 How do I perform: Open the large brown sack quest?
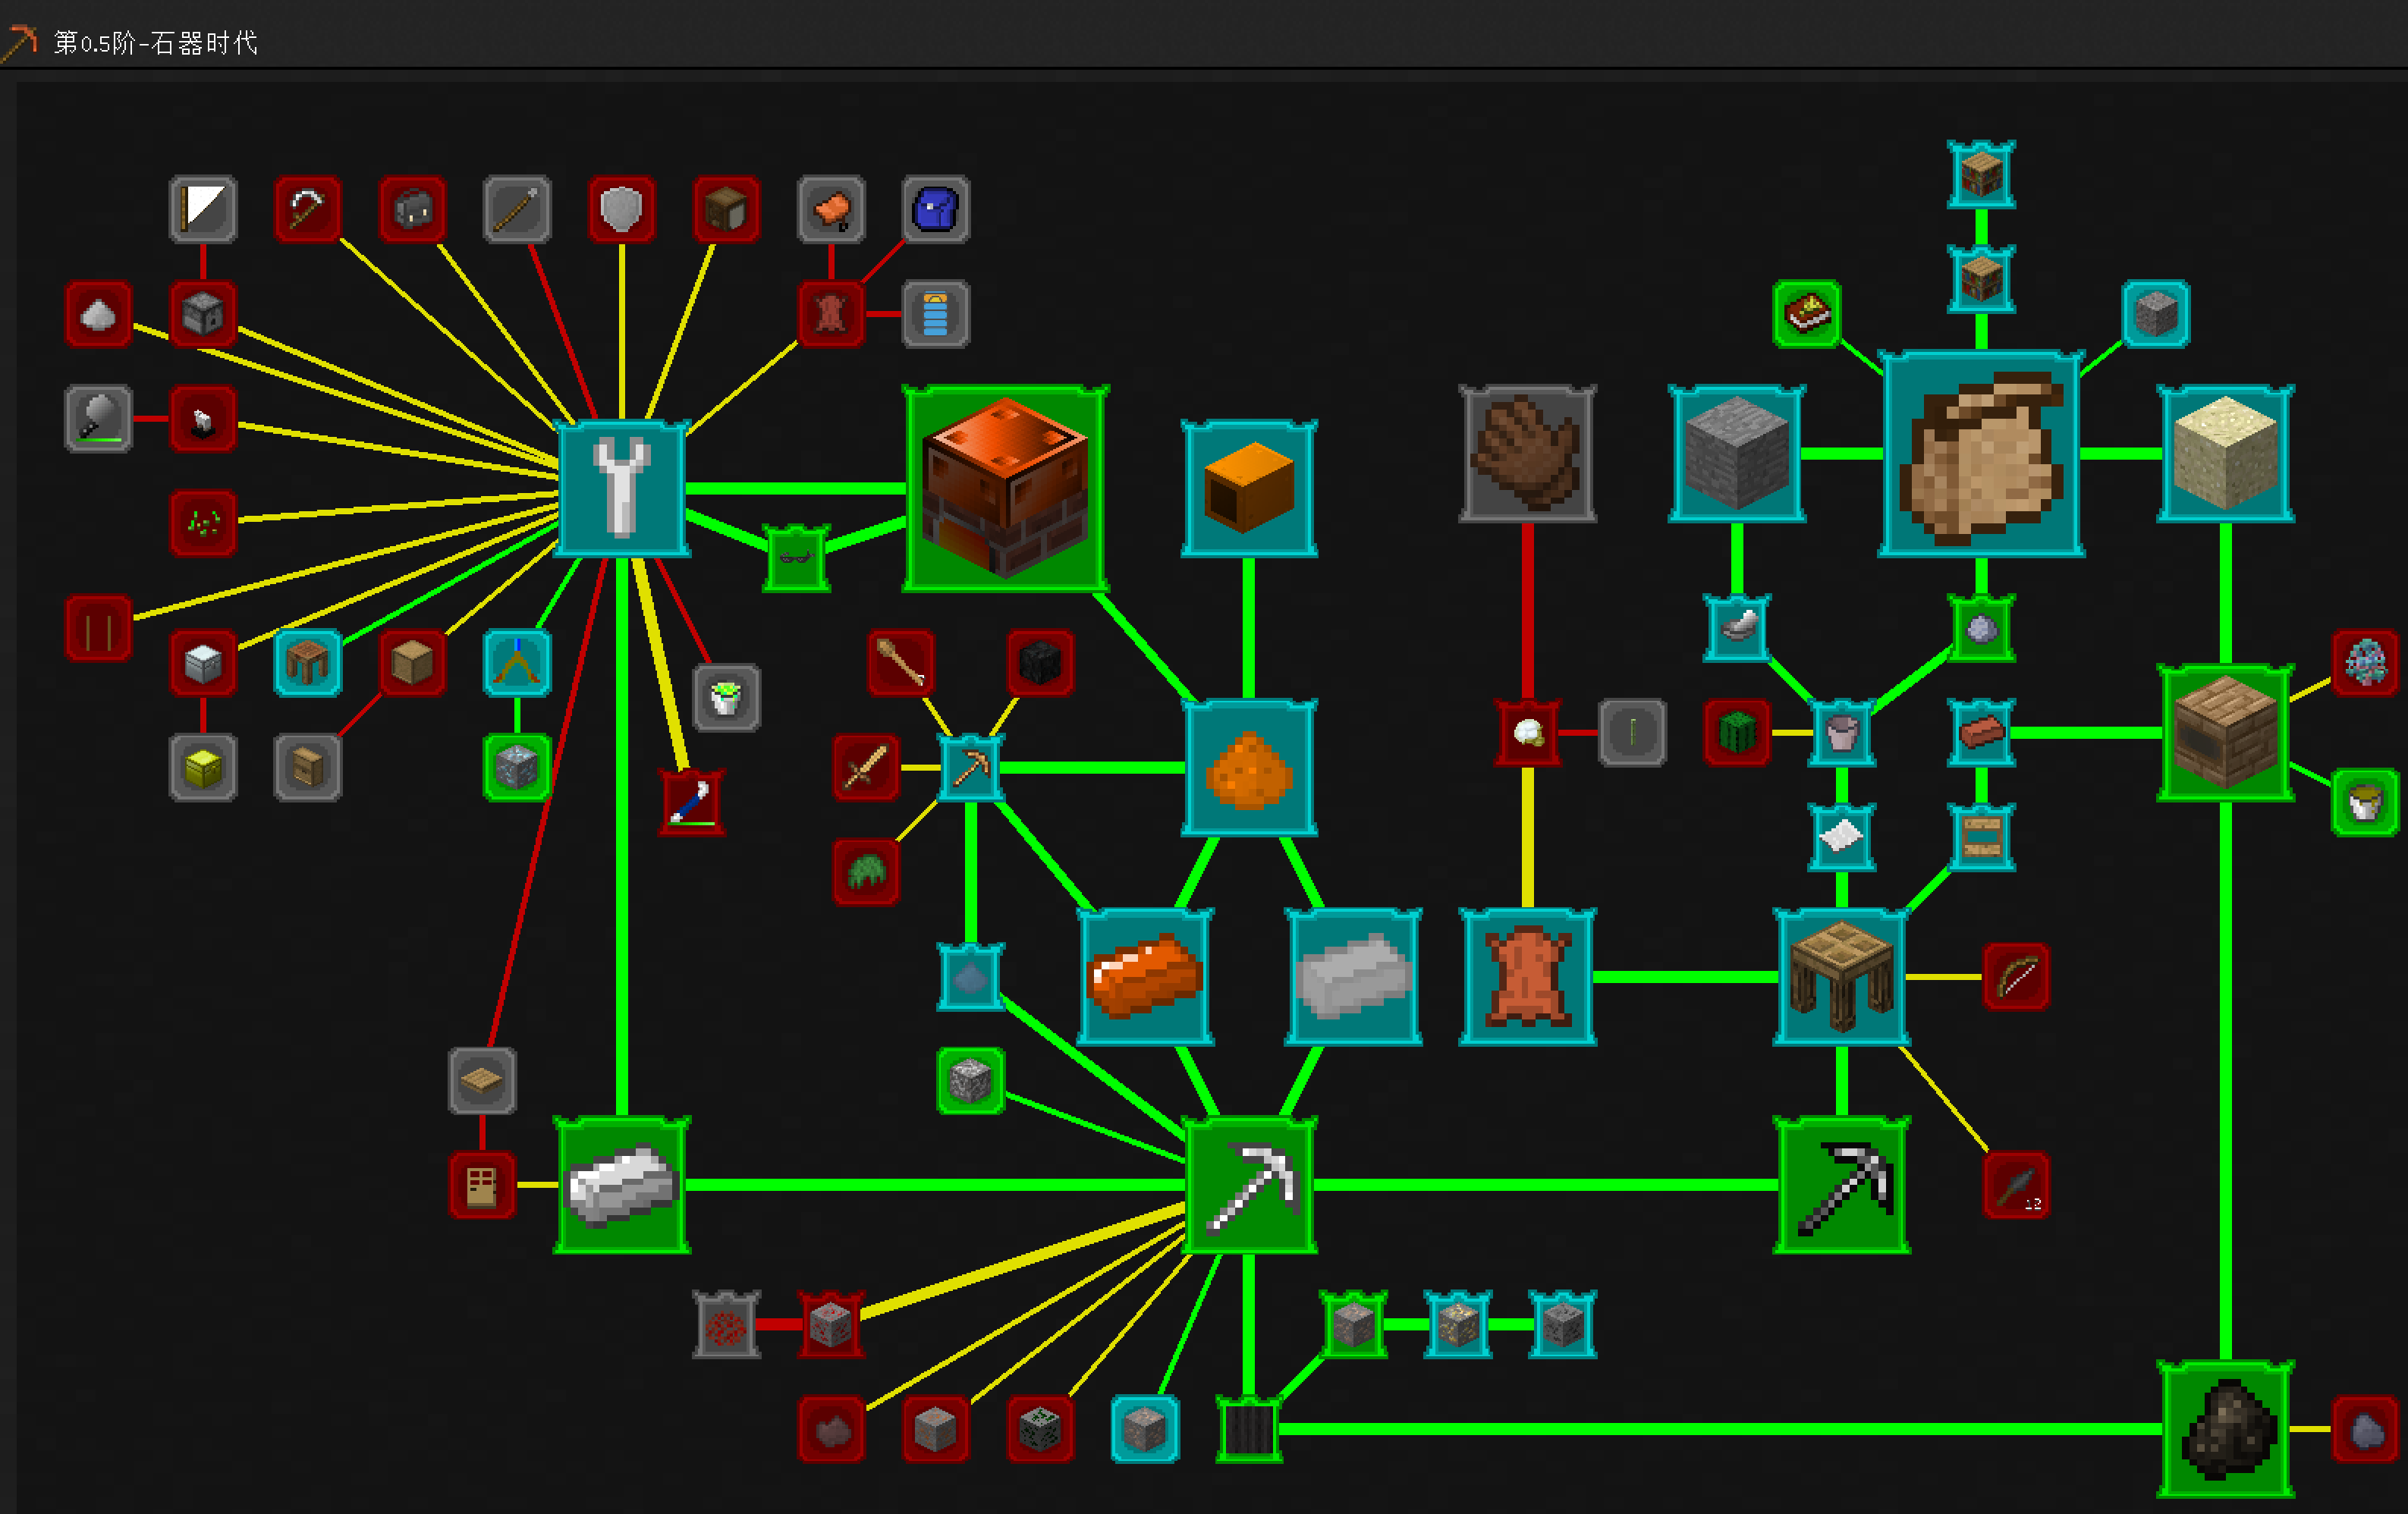point(1981,453)
